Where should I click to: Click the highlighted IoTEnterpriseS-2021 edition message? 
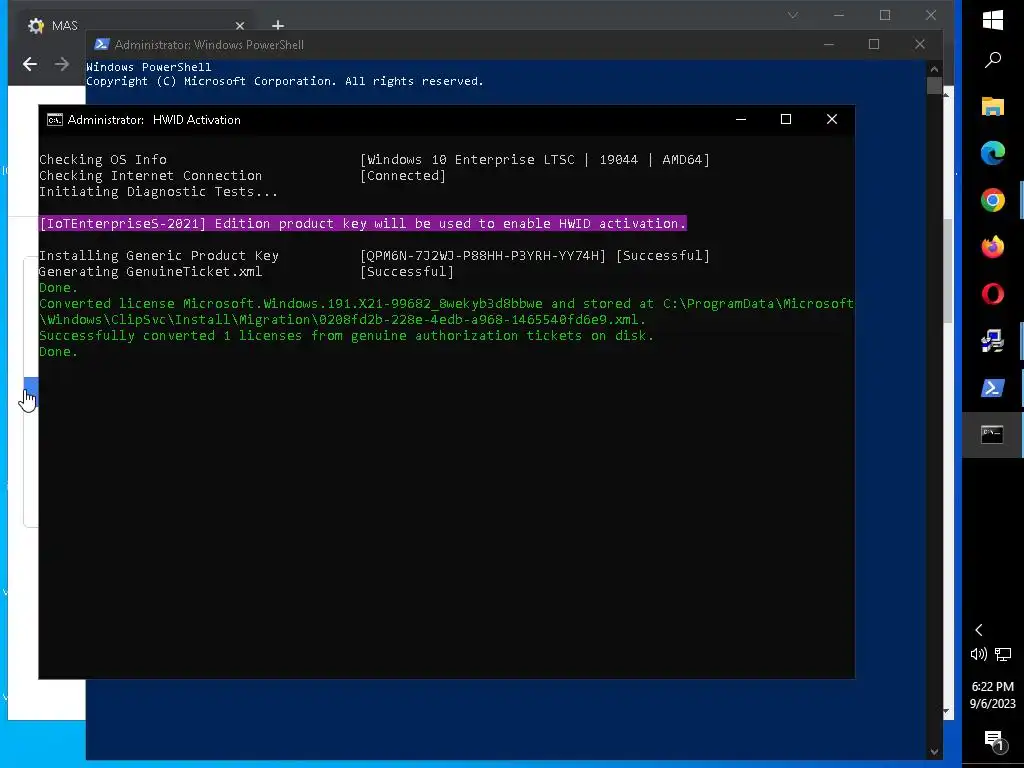pyautogui.click(x=363, y=223)
